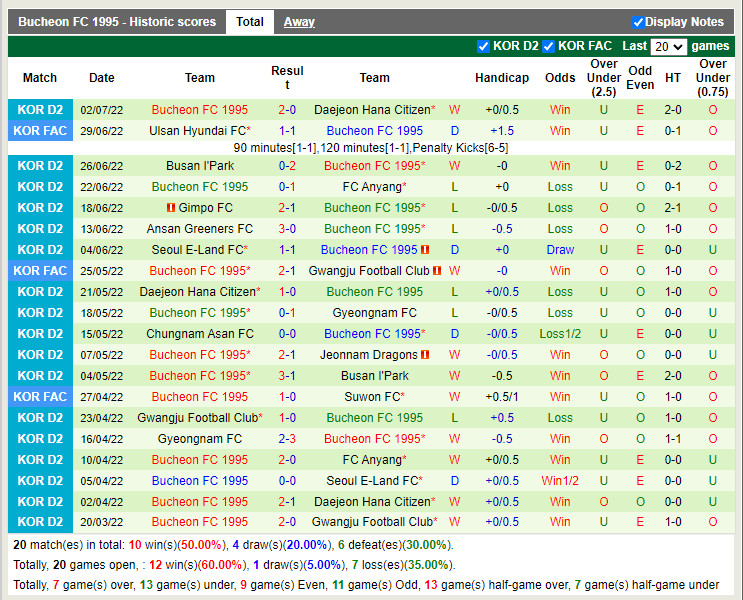The width and height of the screenshot is (743, 600).
Task: Click the Suwon FC team link
Action: pyautogui.click(x=371, y=397)
